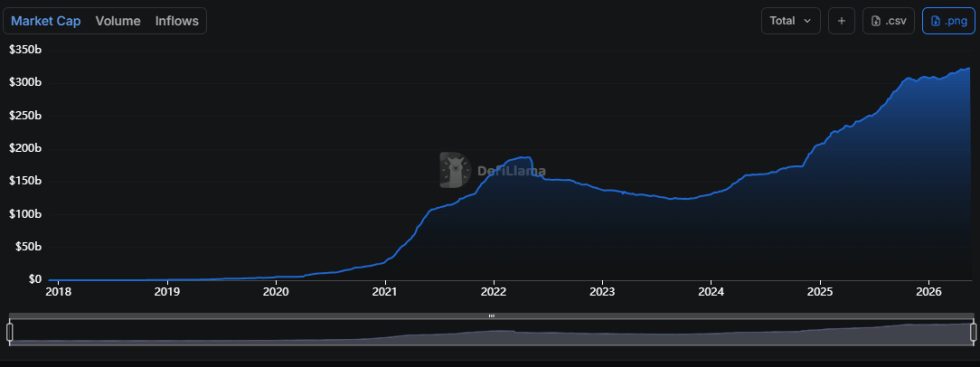This screenshot has height=367, width=980.
Task: Click the $350b y-axis label
Action: [x=25, y=50]
